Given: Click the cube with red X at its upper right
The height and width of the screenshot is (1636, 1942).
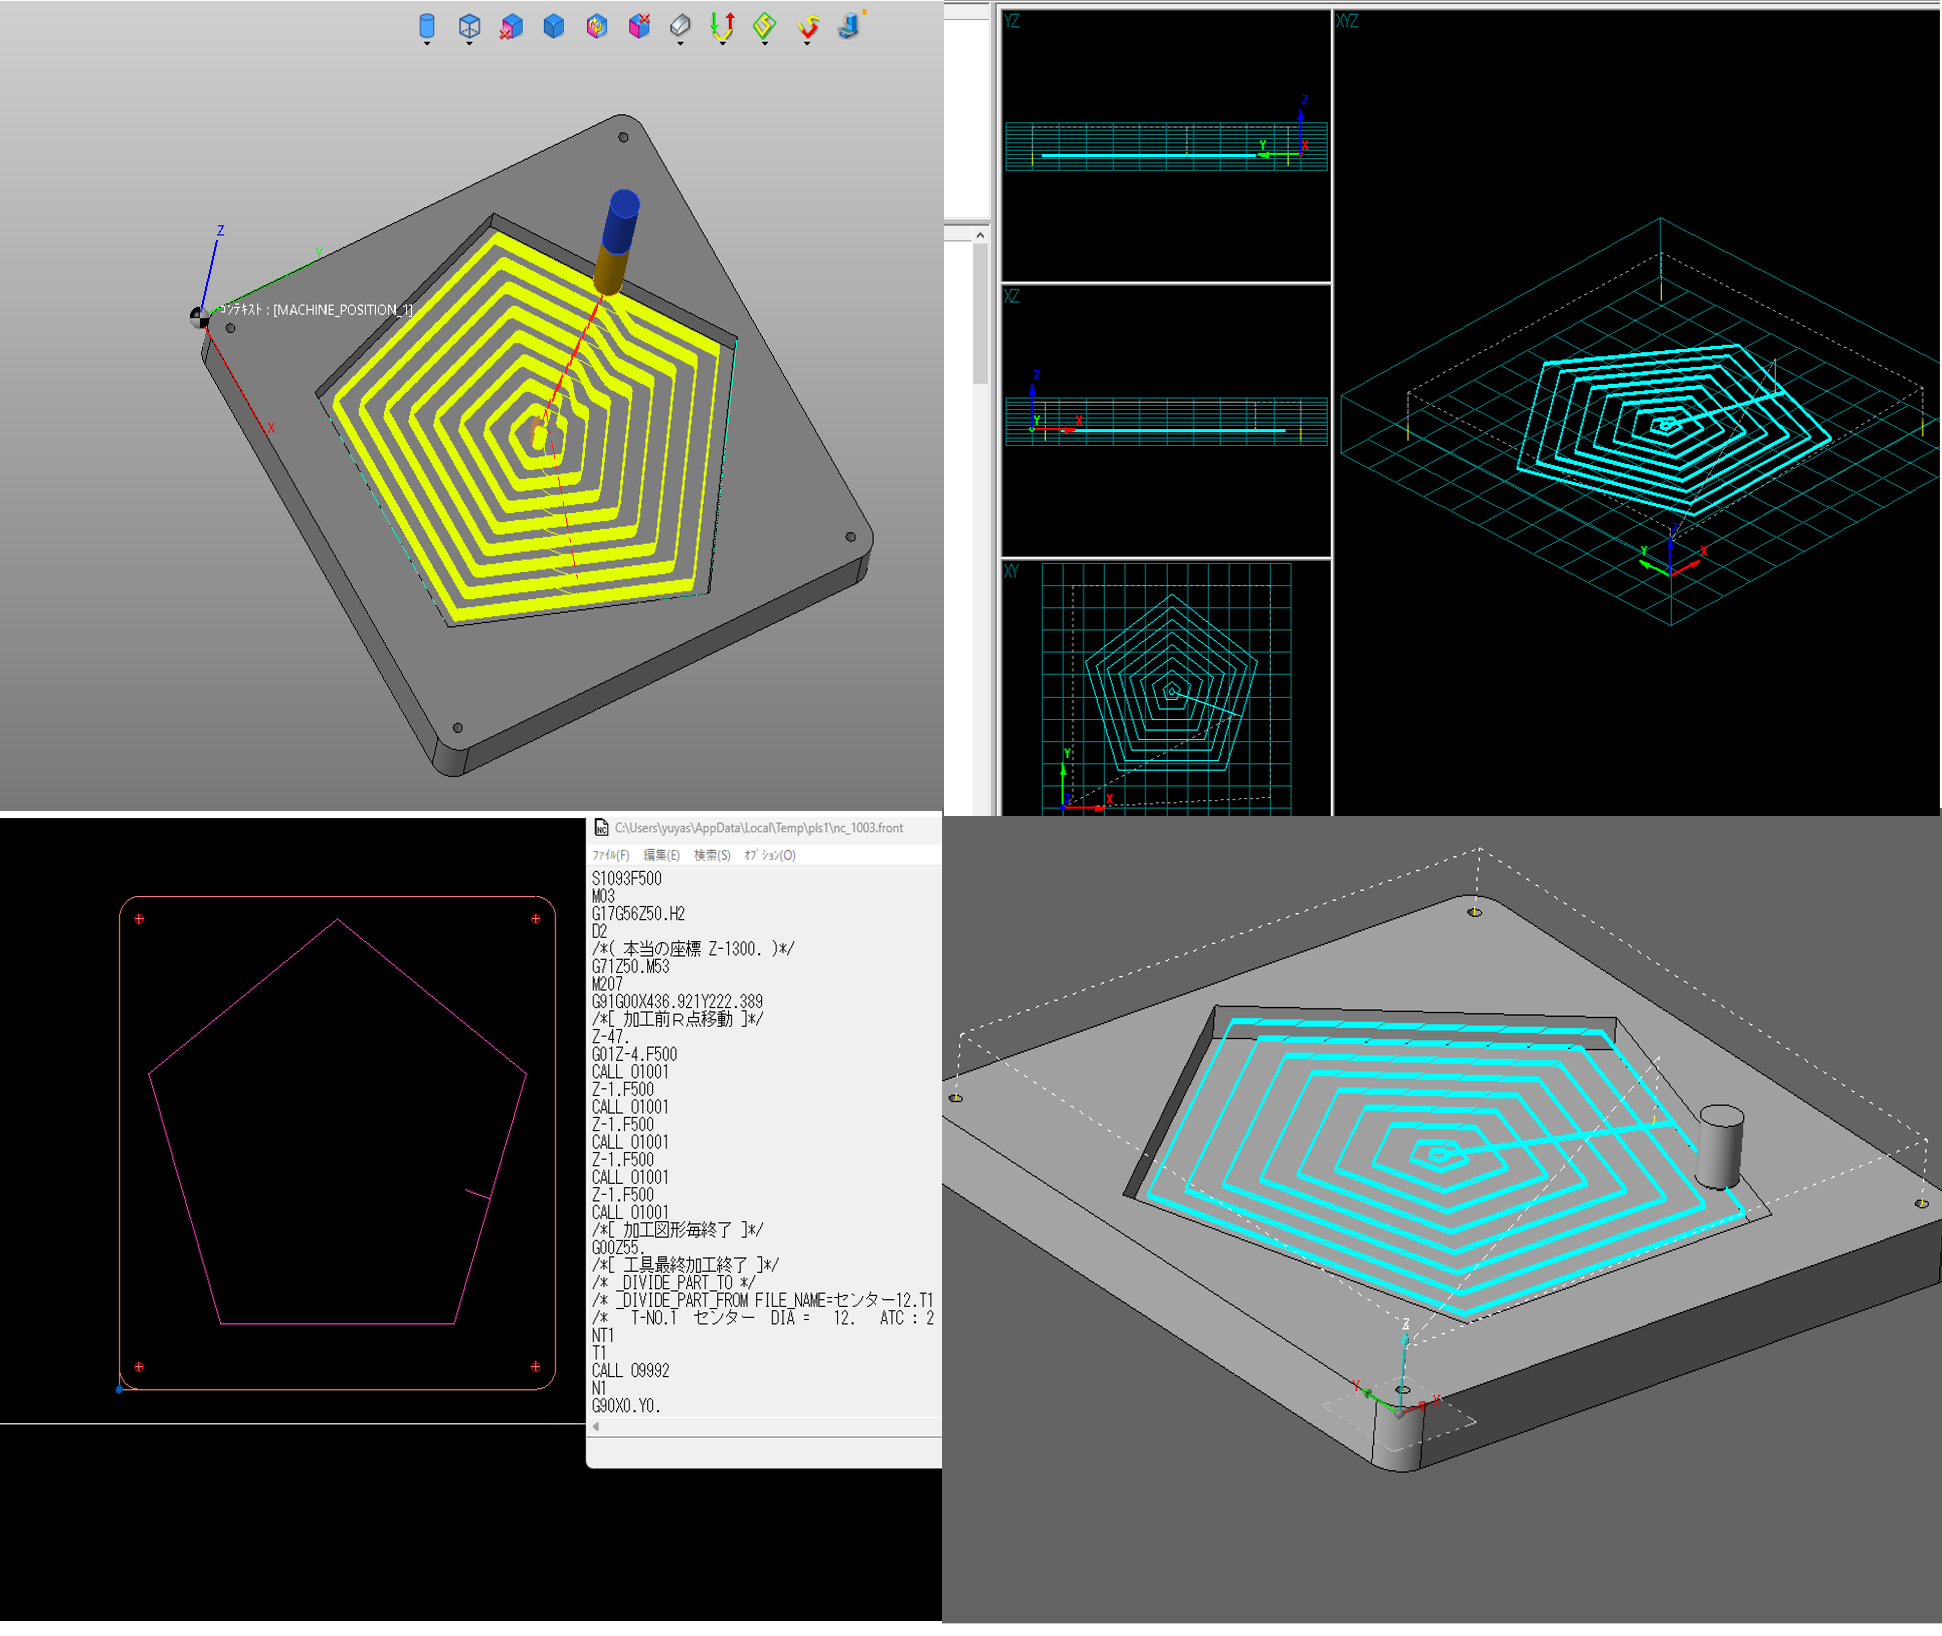Looking at the screenshot, I should (x=639, y=25).
